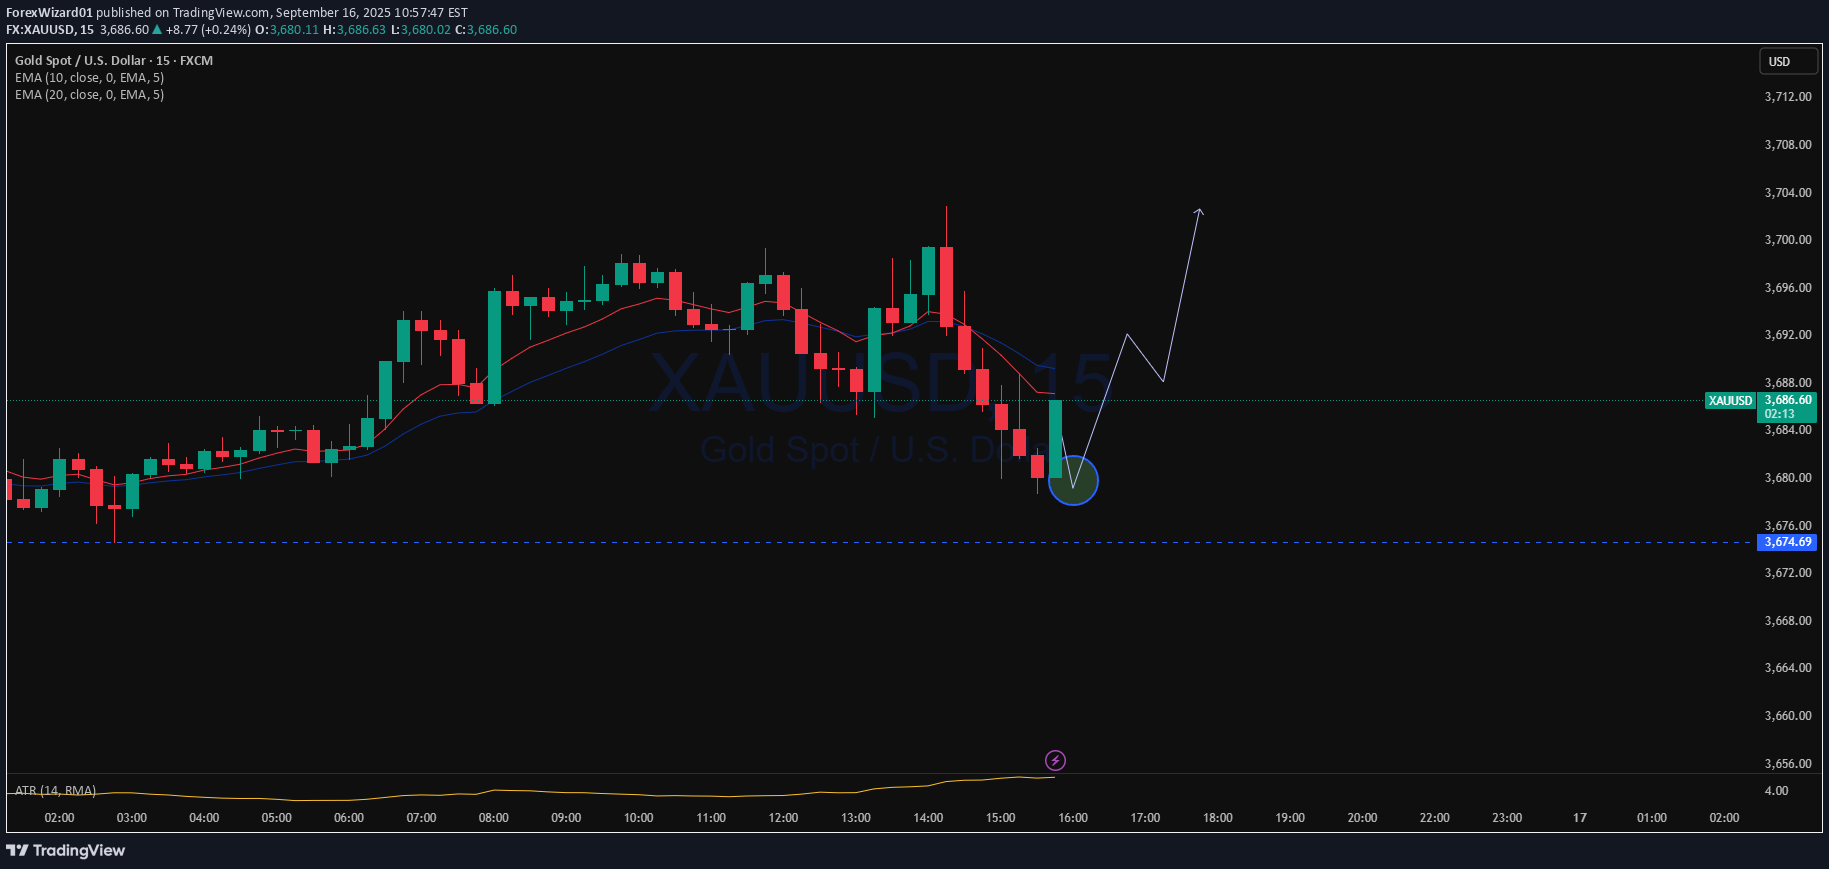Image resolution: width=1829 pixels, height=869 pixels.
Task: Click the FX:XAUUSD, 15 symbol text
Action: pyautogui.click(x=50, y=30)
